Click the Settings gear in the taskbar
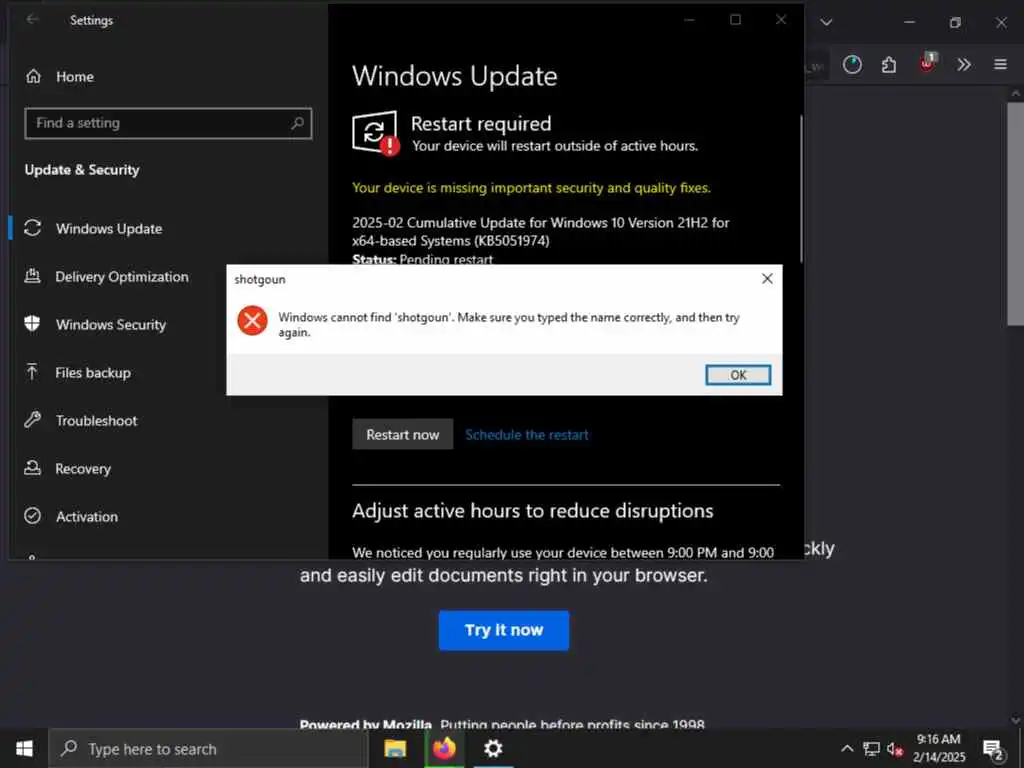Screen dimensions: 1024x768 [493, 748]
